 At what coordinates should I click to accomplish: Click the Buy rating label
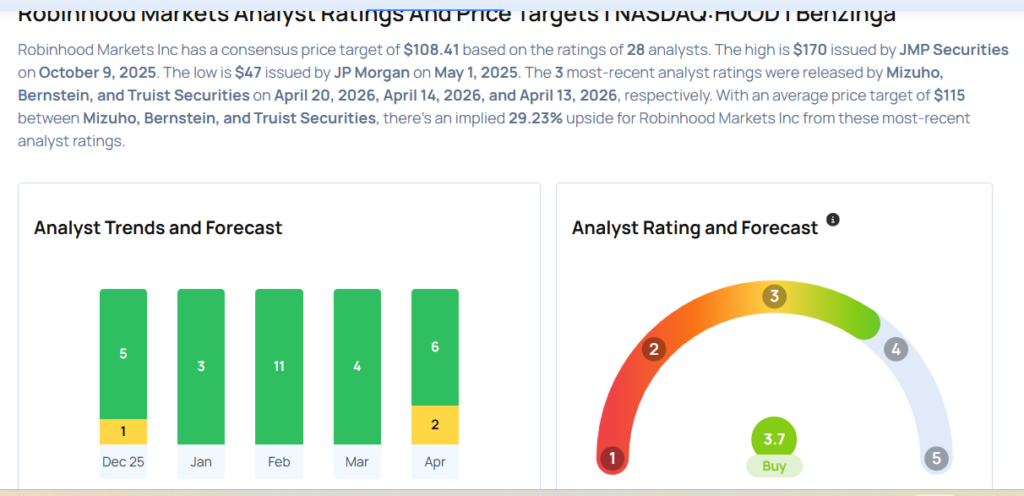point(775,466)
